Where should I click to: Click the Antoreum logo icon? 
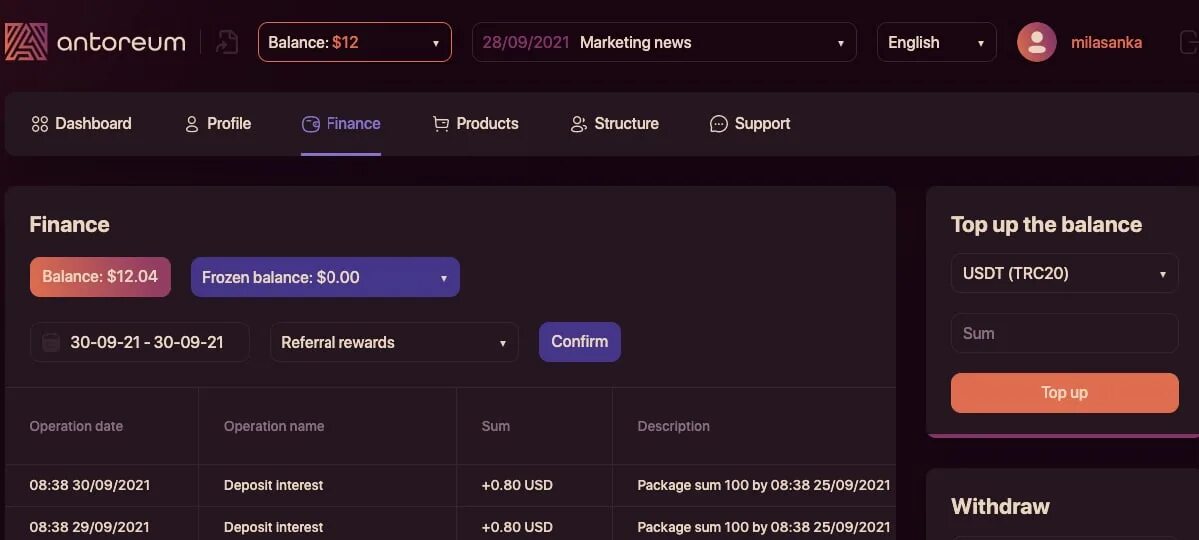[x=26, y=42]
